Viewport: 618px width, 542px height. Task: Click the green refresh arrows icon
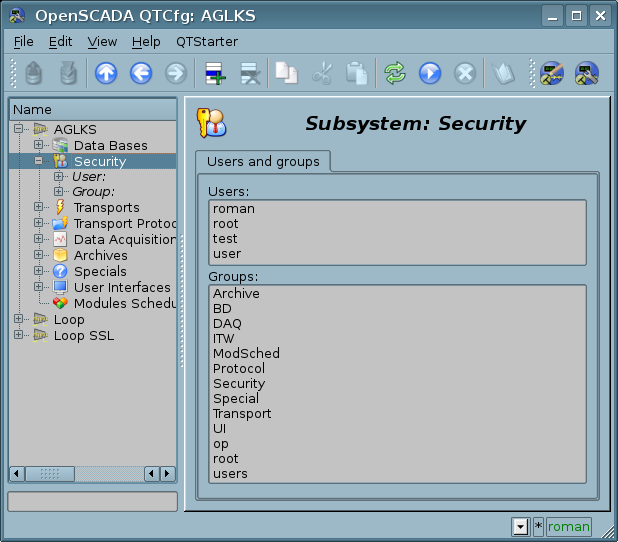(395, 73)
